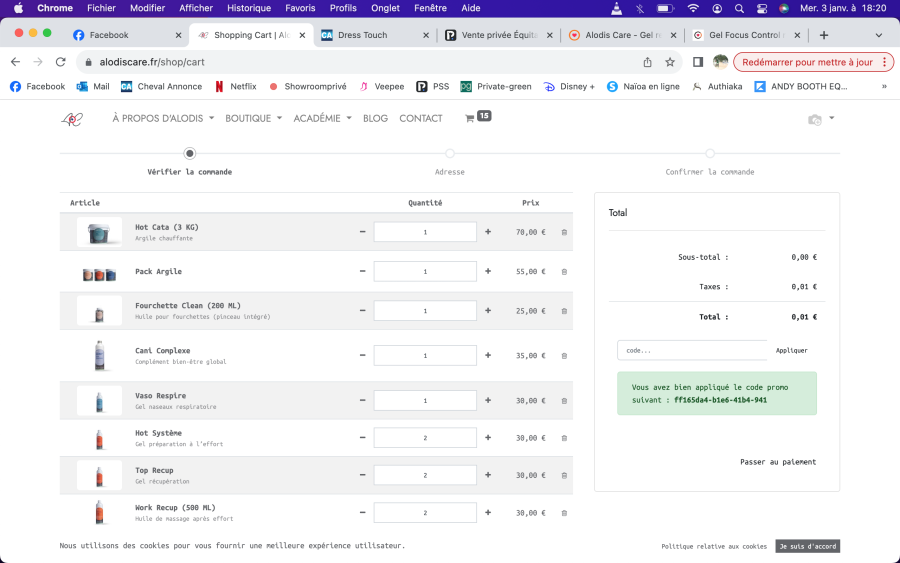Viewport: 900px width, 563px height.
Task: Click the promo code input field
Action: (692, 350)
